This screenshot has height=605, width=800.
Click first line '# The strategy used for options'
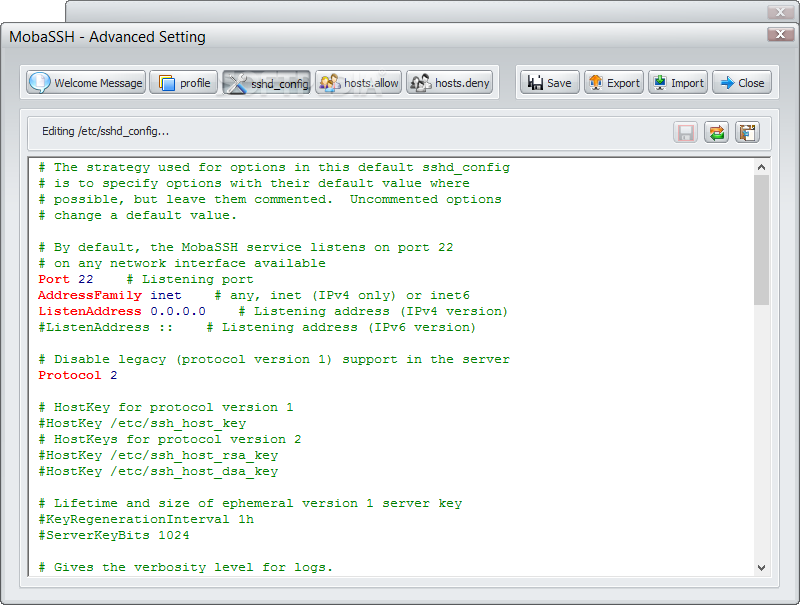coord(274,167)
